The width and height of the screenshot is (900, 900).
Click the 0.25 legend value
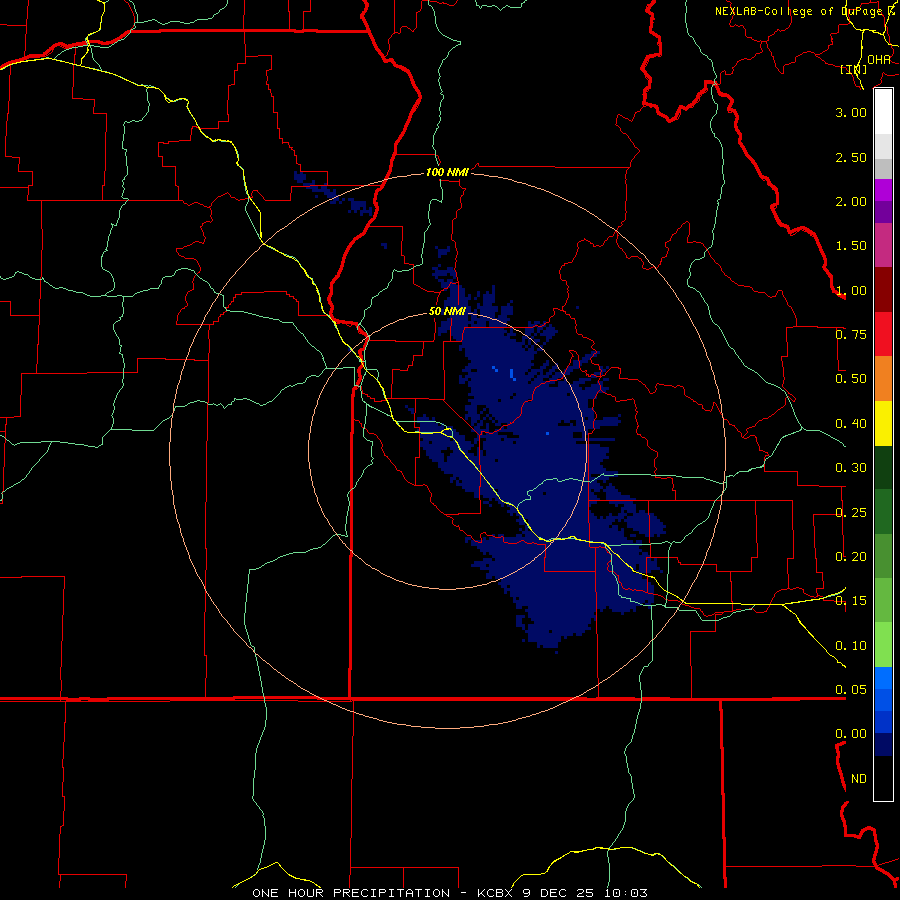[851, 513]
